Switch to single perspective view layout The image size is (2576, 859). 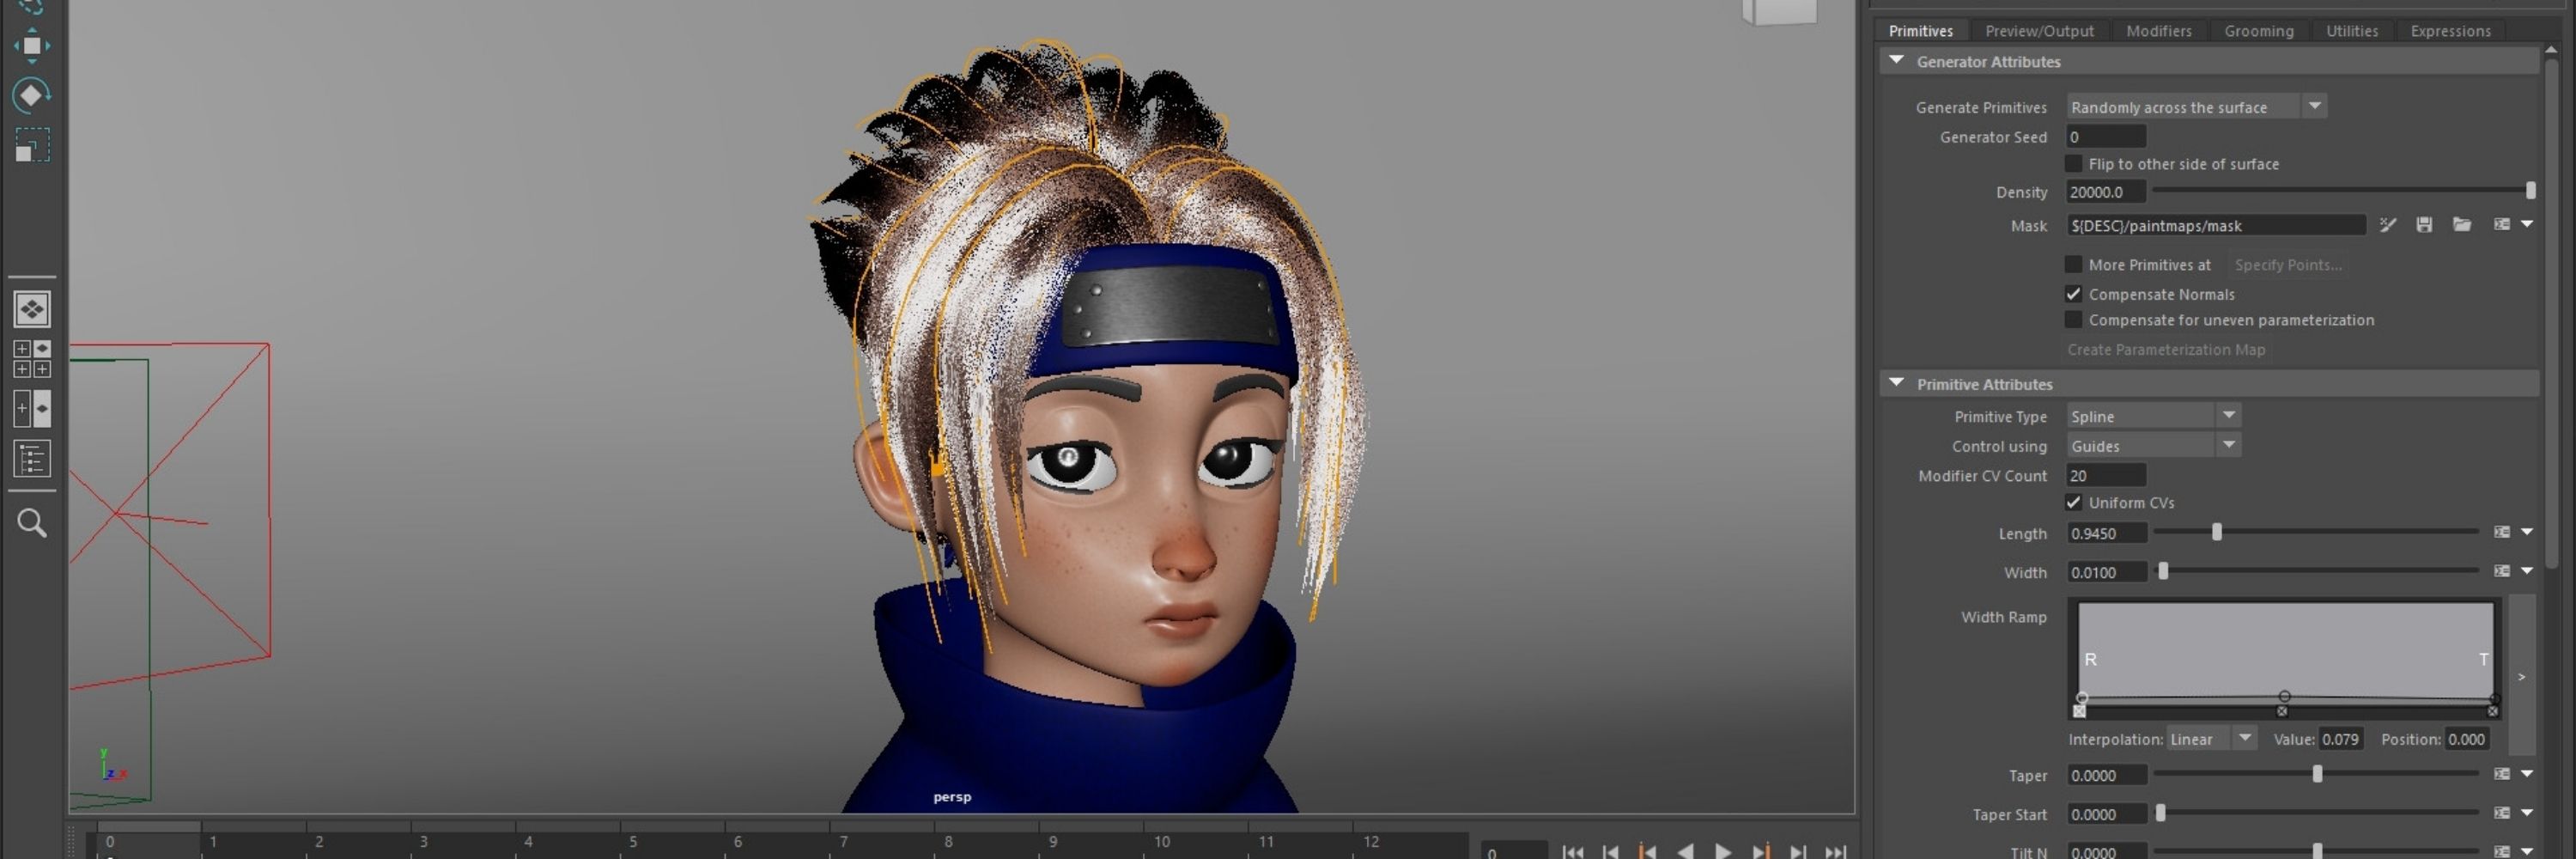32,309
